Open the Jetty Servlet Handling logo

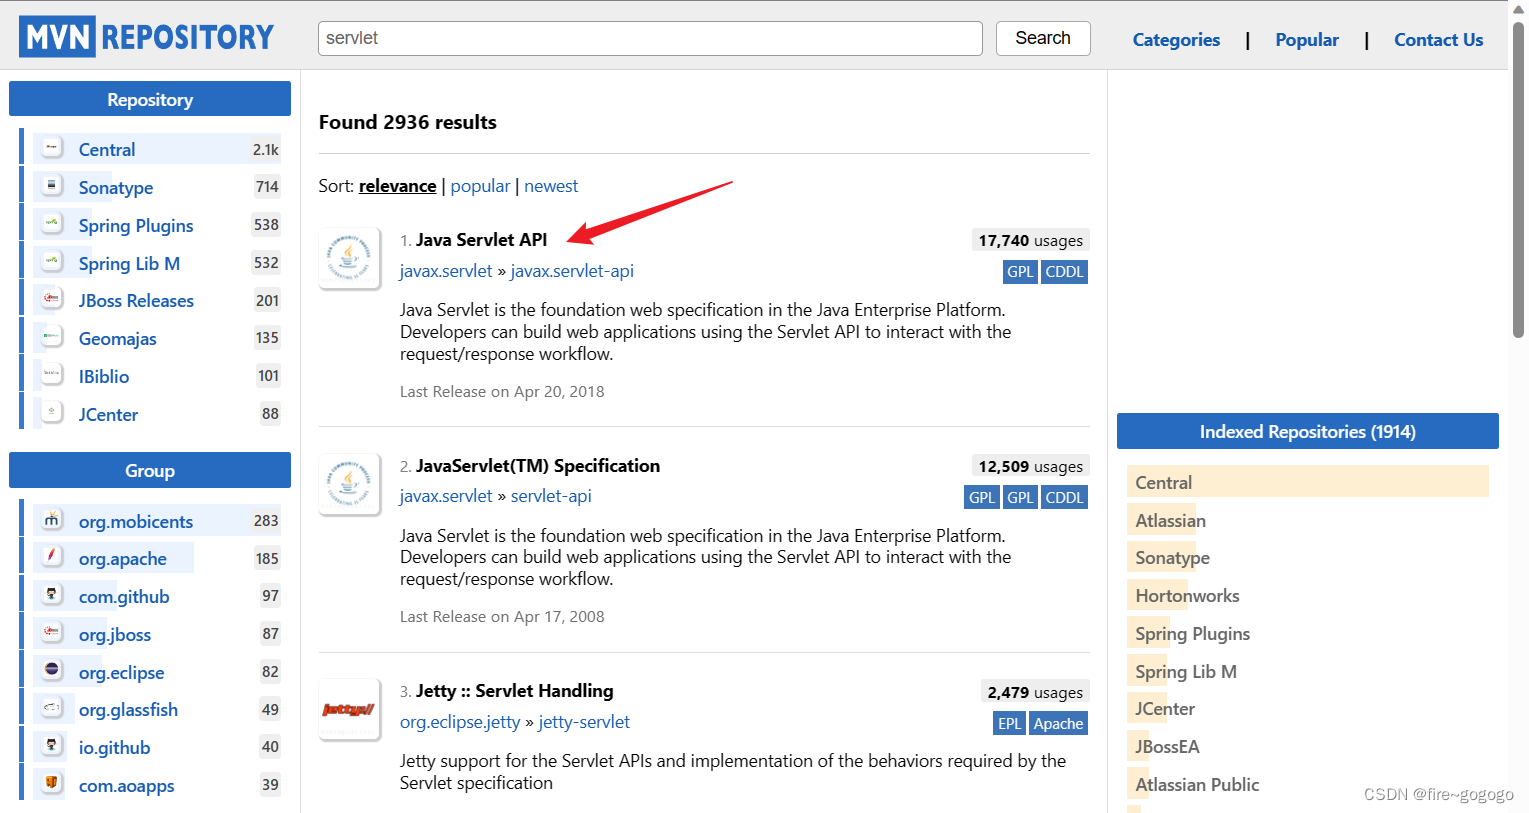pos(349,710)
